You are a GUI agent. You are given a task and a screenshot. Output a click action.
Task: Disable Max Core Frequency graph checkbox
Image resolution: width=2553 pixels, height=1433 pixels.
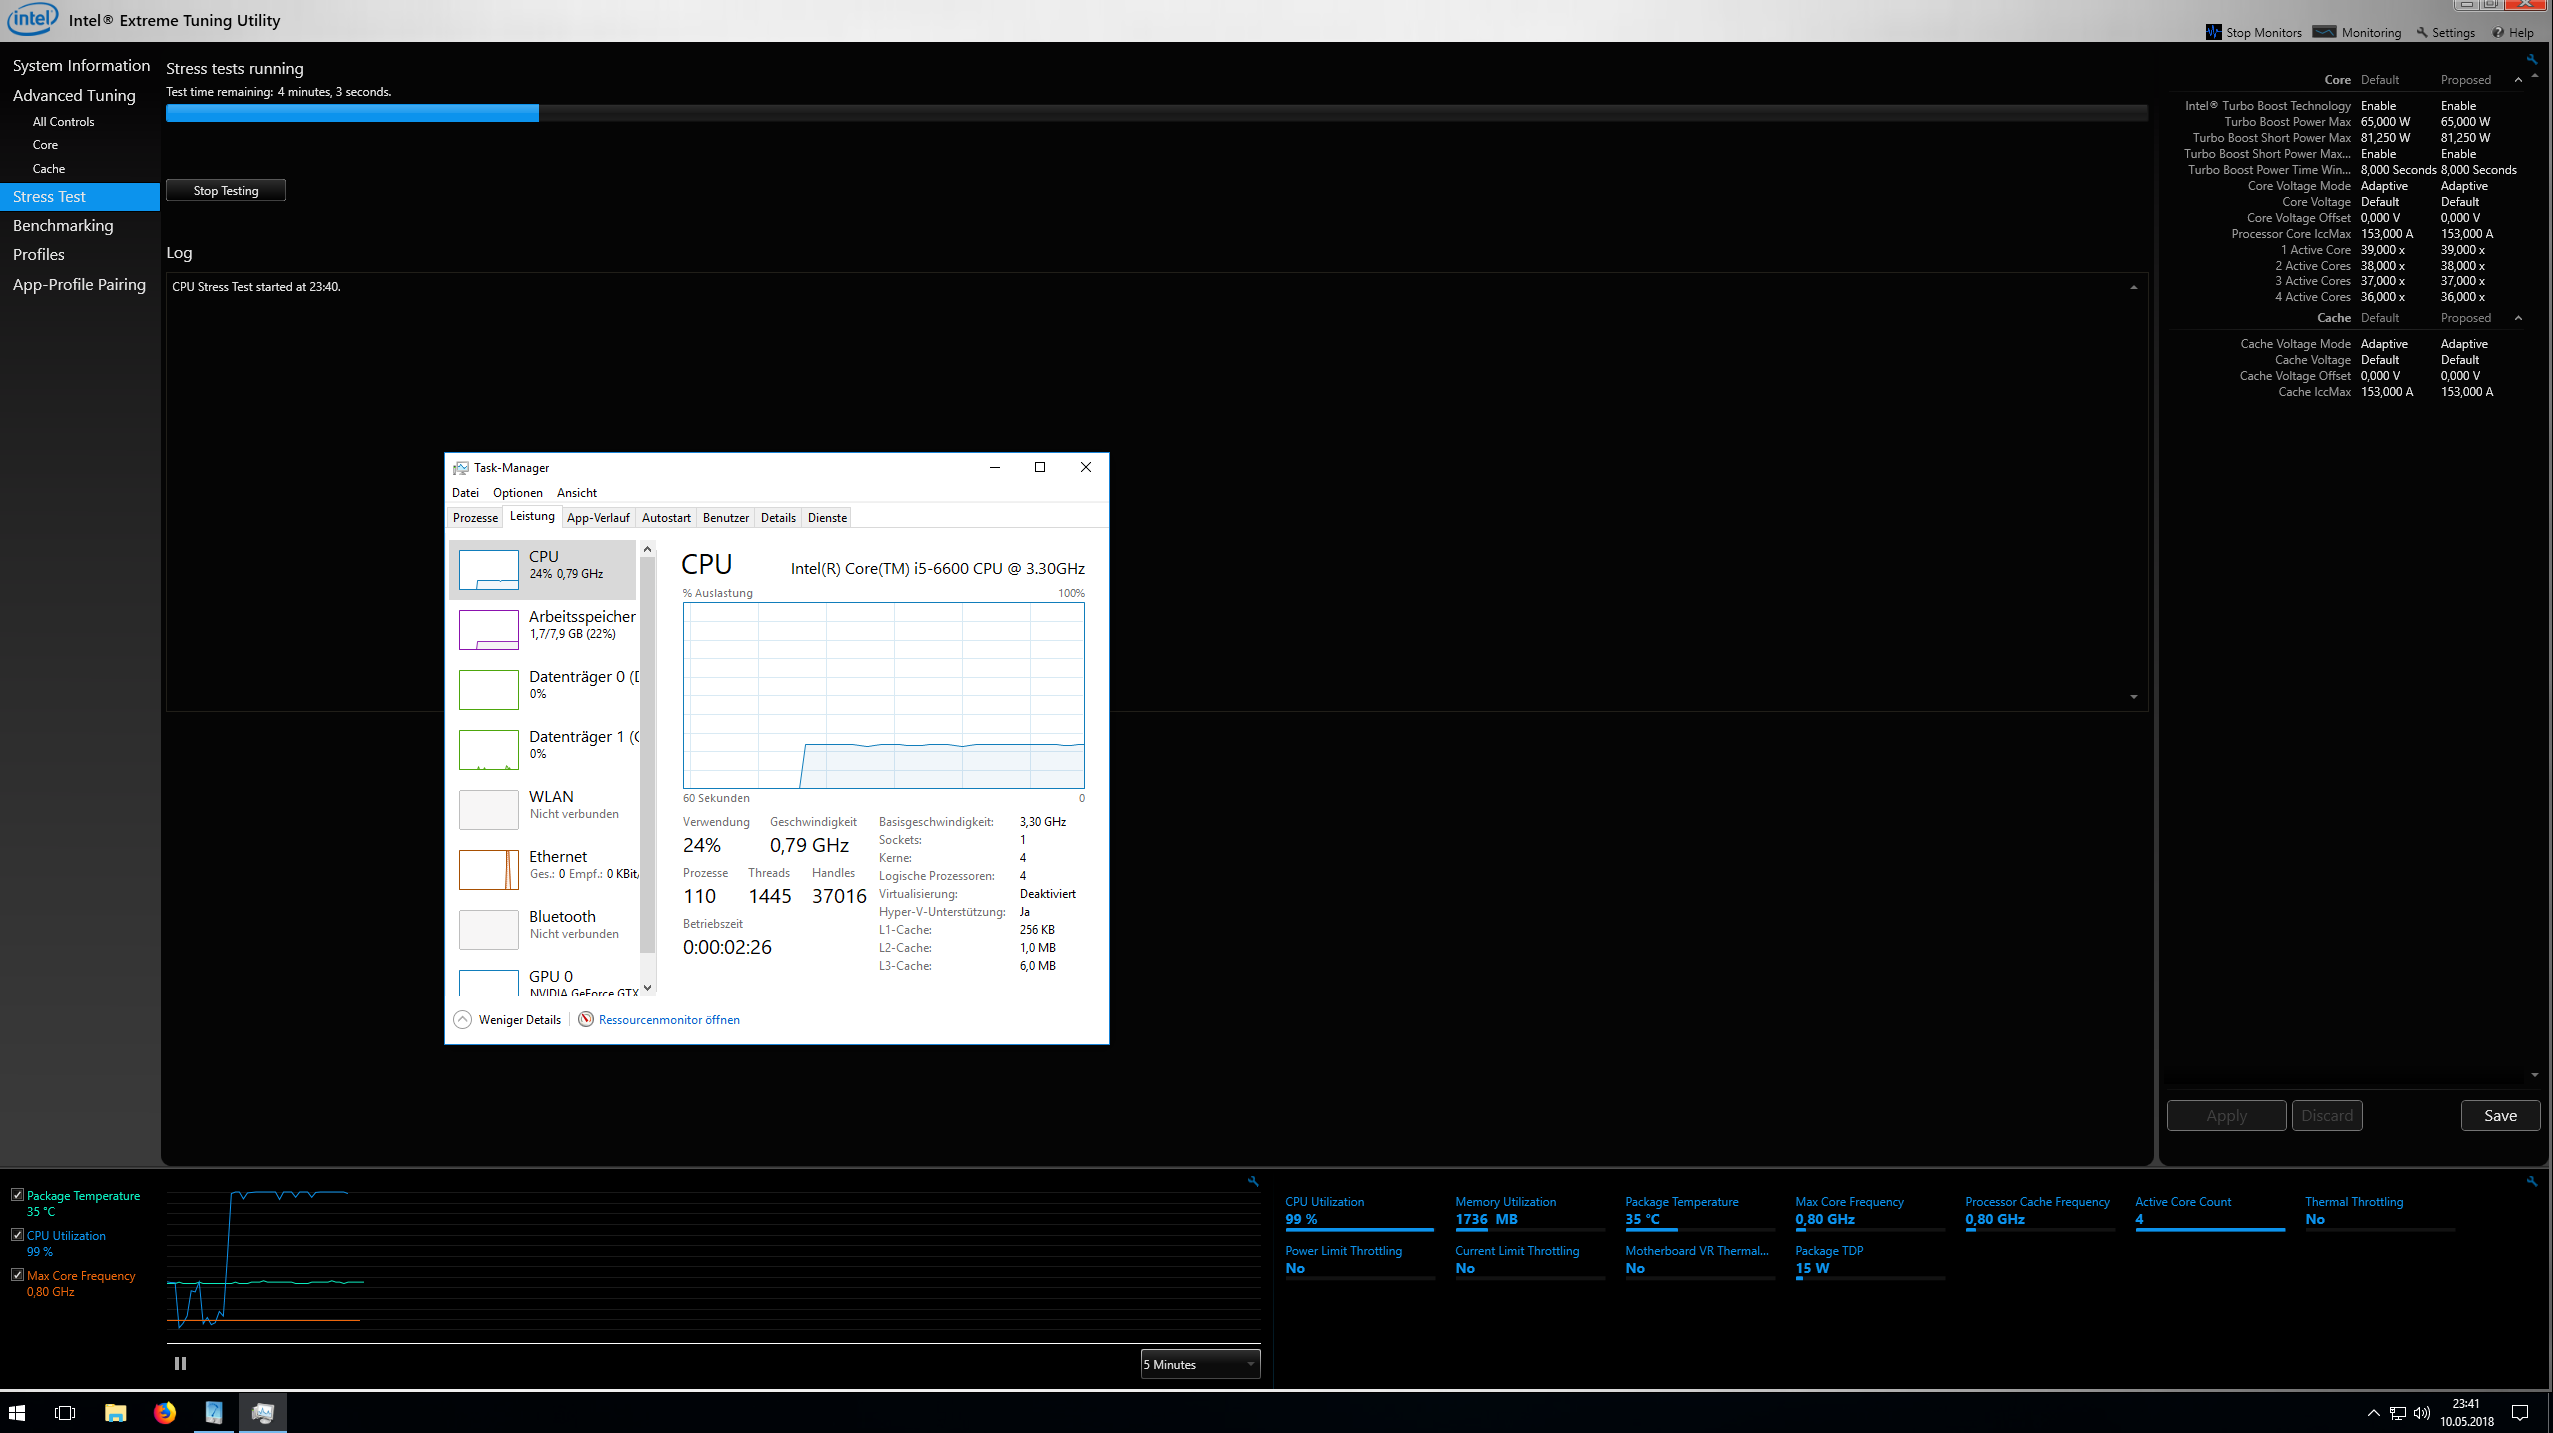(17, 1275)
